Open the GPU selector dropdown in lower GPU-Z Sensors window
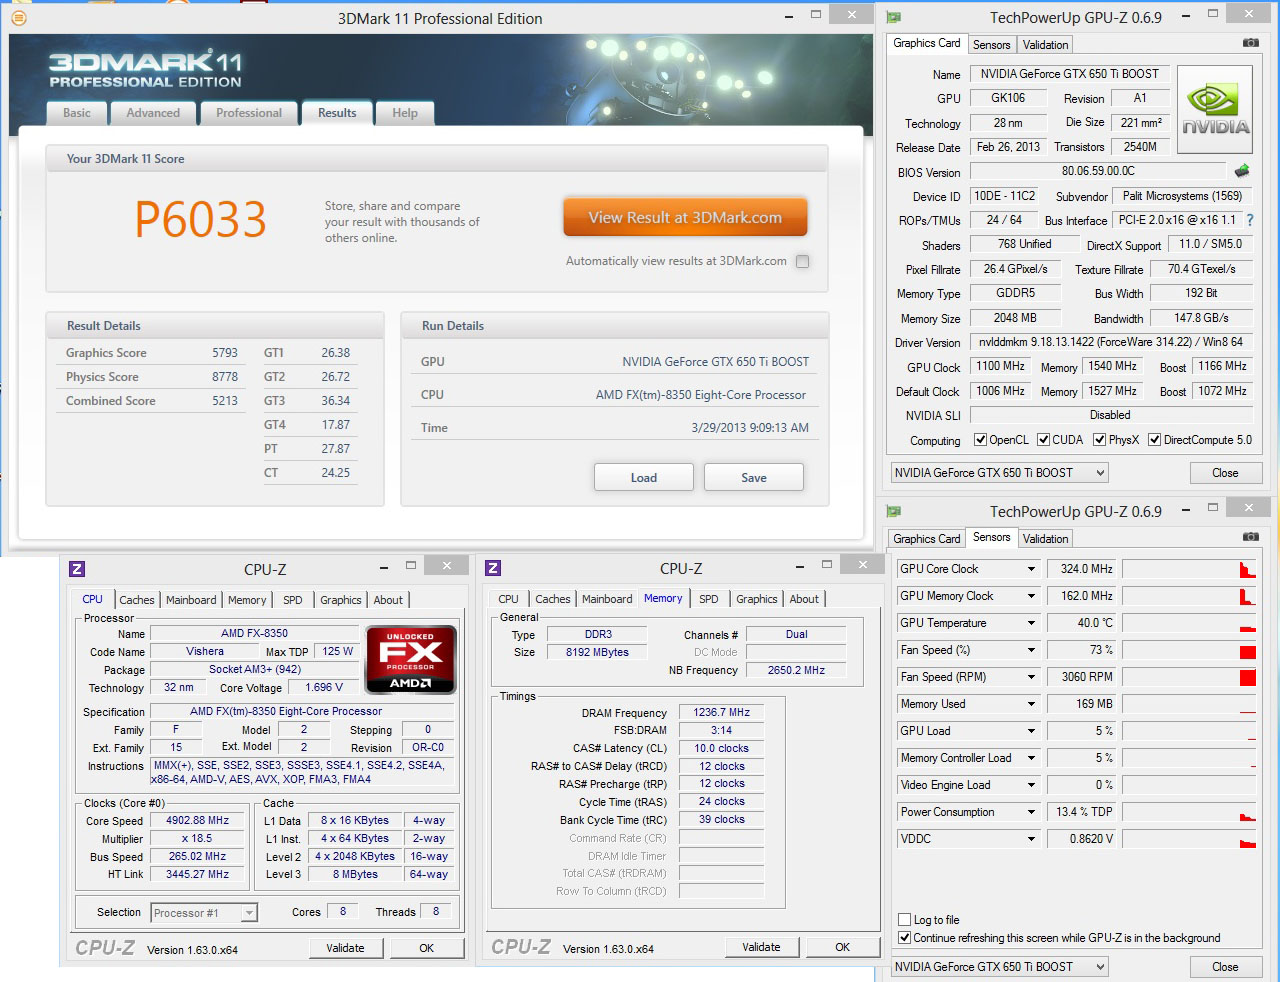 (1000, 967)
